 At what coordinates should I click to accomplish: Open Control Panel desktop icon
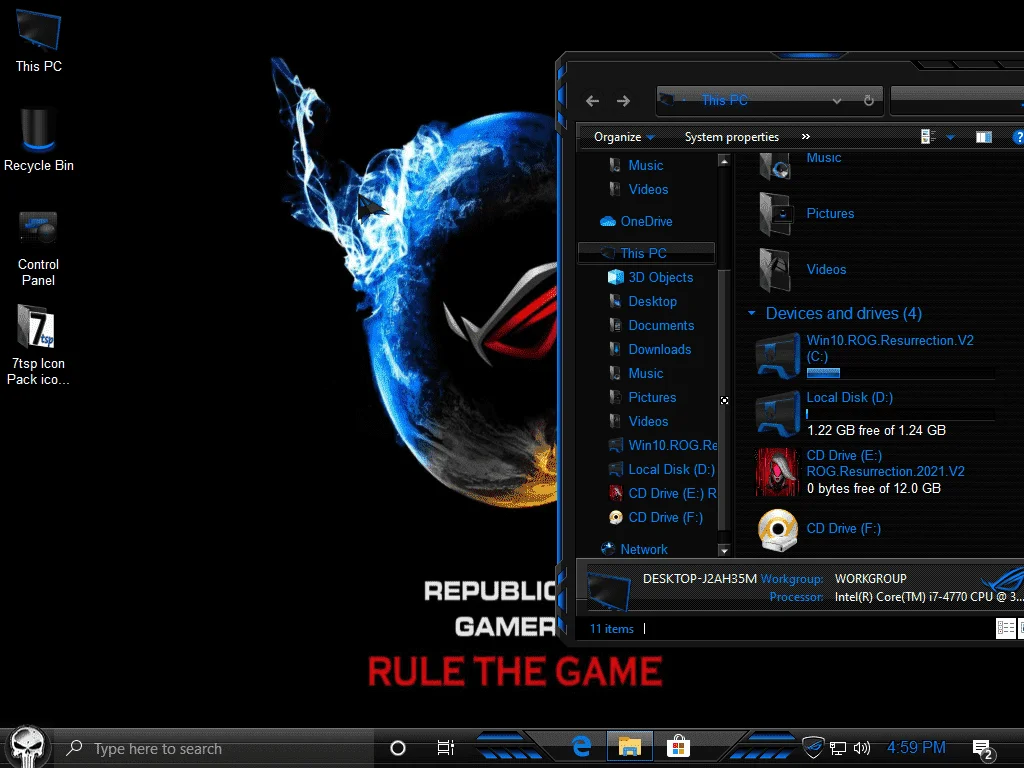tap(39, 248)
